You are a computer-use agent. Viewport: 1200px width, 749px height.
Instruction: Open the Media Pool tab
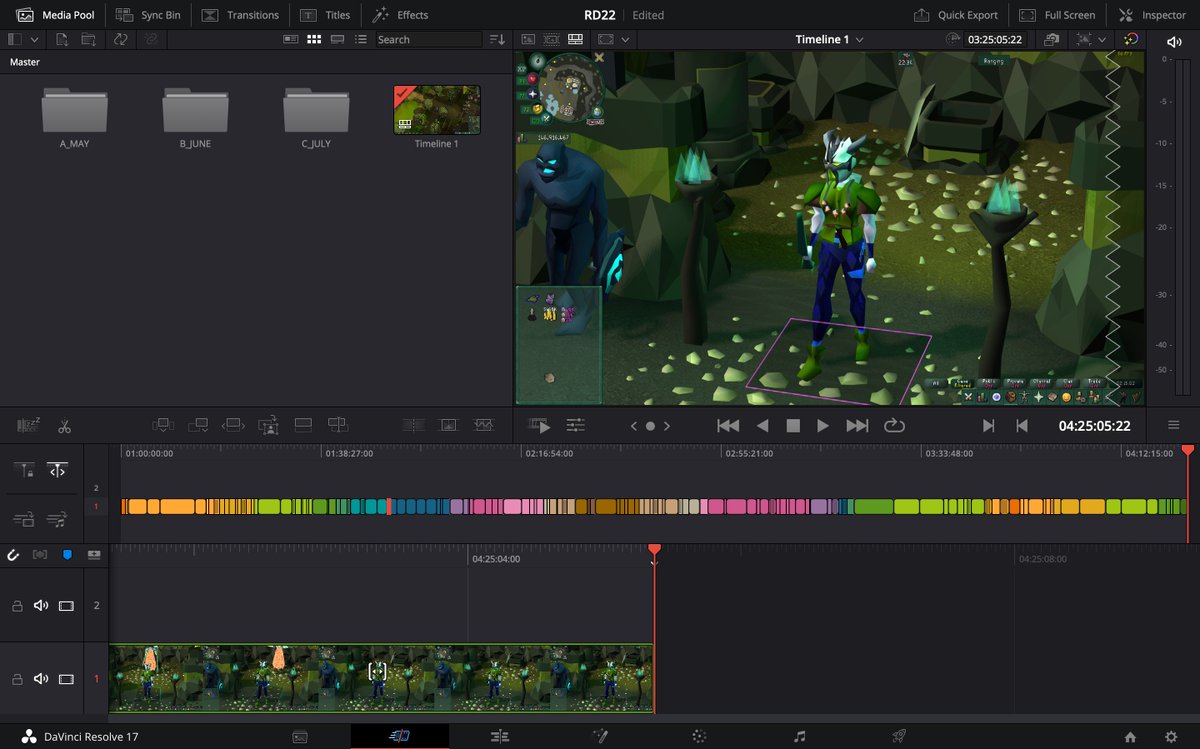54,15
